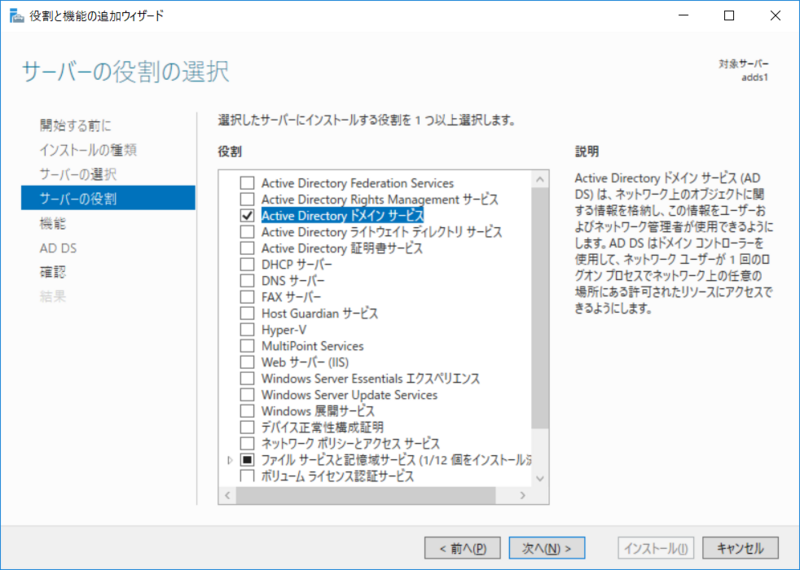
Task: Open the 確認 step
Action: pyautogui.click(x=53, y=272)
